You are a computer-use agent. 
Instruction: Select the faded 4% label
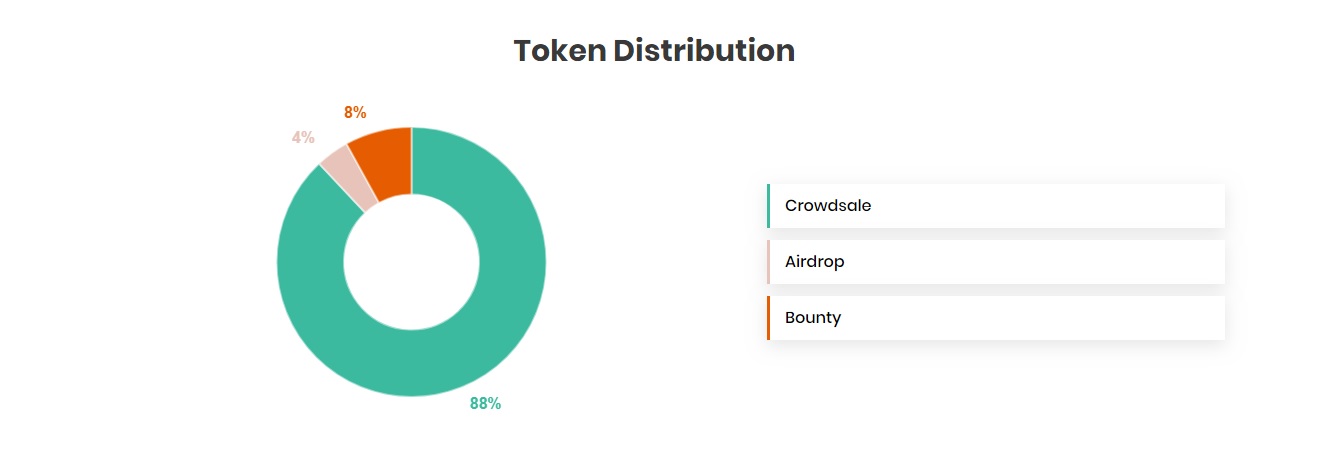(x=303, y=137)
